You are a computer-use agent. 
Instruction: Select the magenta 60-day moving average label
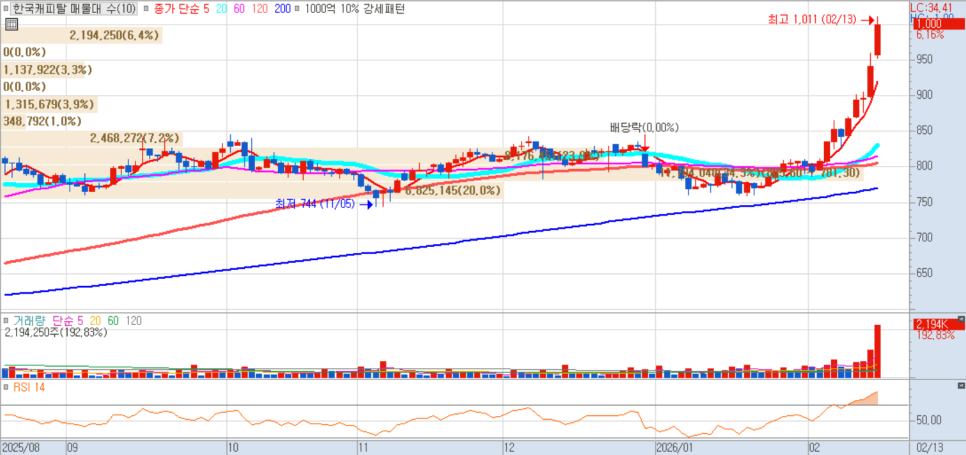pos(239,9)
